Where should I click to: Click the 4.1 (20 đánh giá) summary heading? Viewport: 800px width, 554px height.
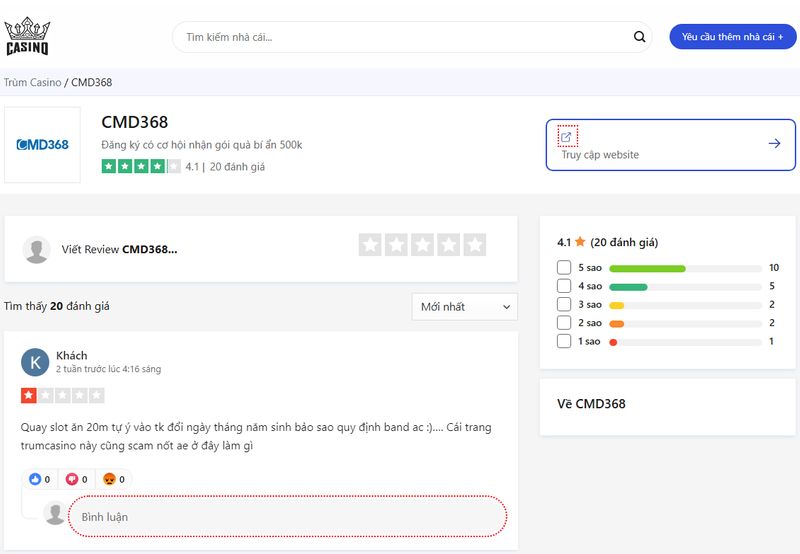pyautogui.click(x=608, y=242)
